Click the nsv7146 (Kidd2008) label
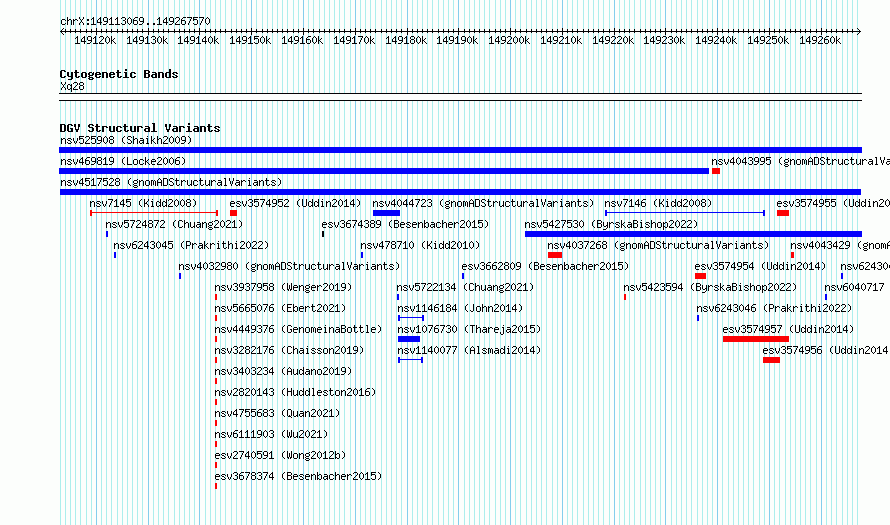Viewport: 890px width, 525px height. [658, 203]
